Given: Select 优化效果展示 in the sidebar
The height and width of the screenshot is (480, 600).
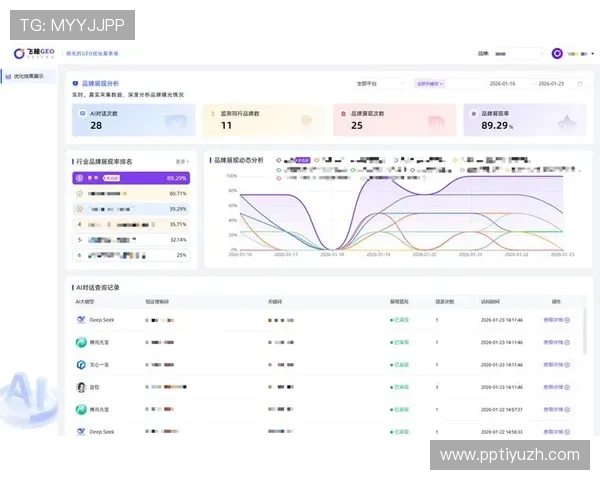Looking at the screenshot, I should pyautogui.click(x=28, y=76).
